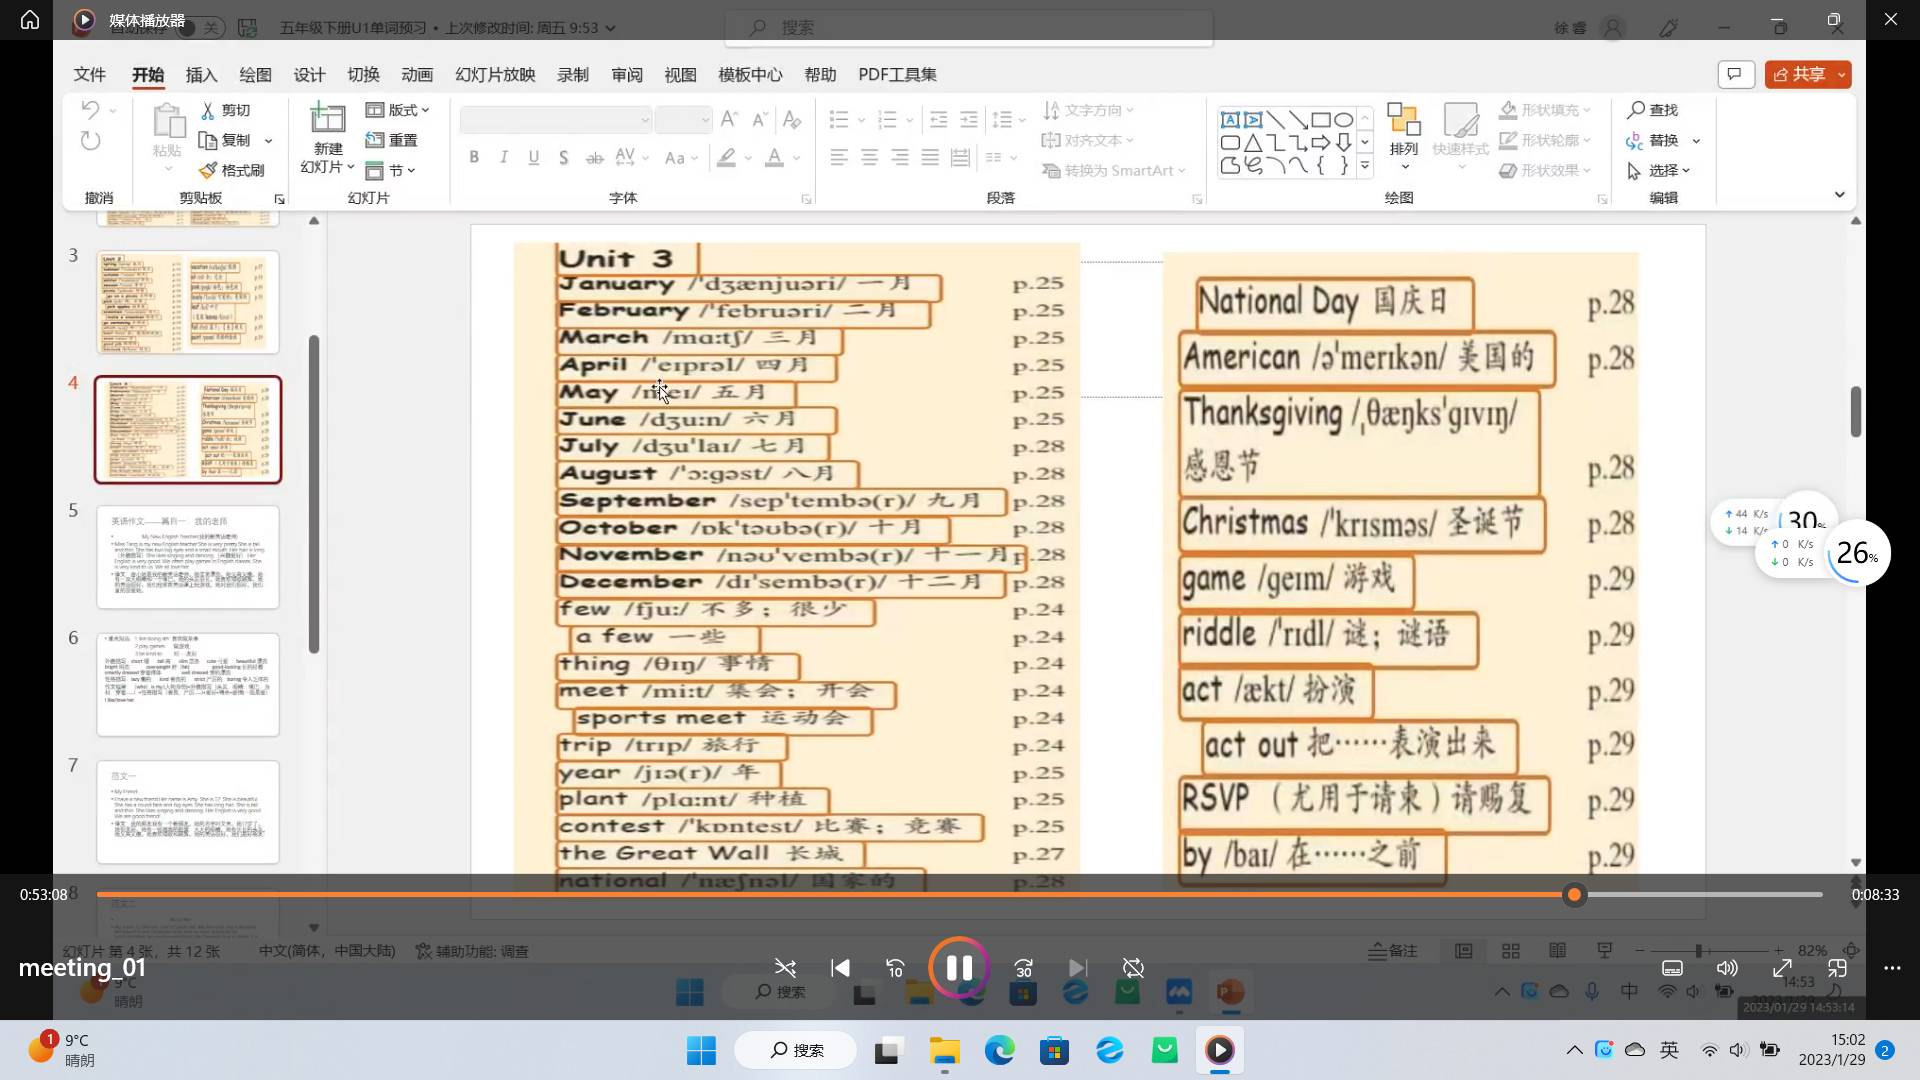Click 重置 (Reset) slide button
1920x1080 pixels.
coord(392,140)
